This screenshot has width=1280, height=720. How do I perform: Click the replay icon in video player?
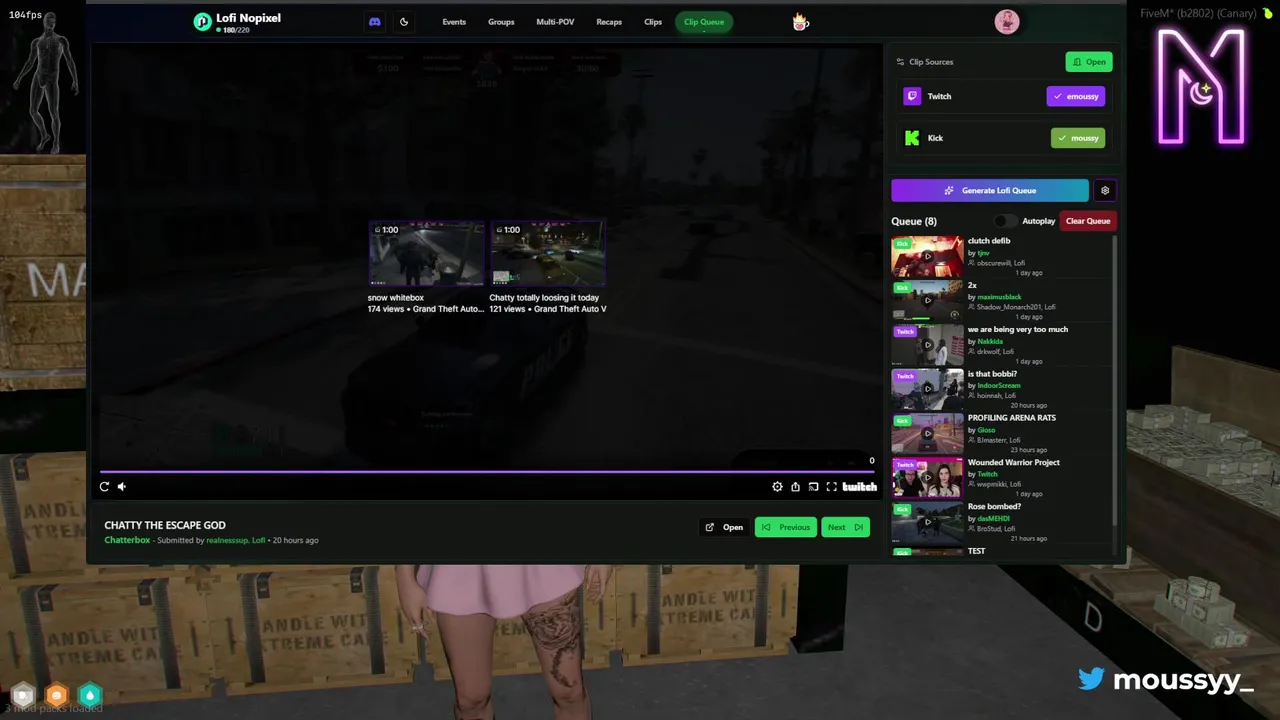tap(104, 486)
